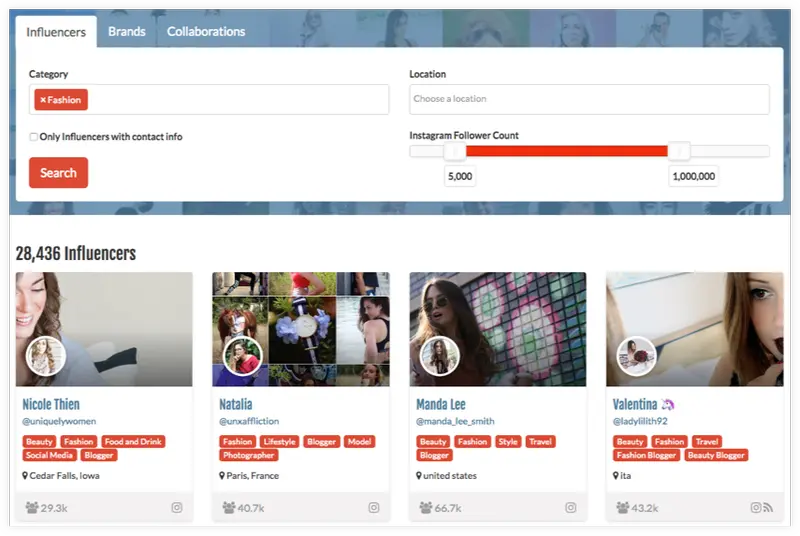The width and height of the screenshot is (800, 536).
Task: Open Valentina profile name link
Action: (x=635, y=404)
